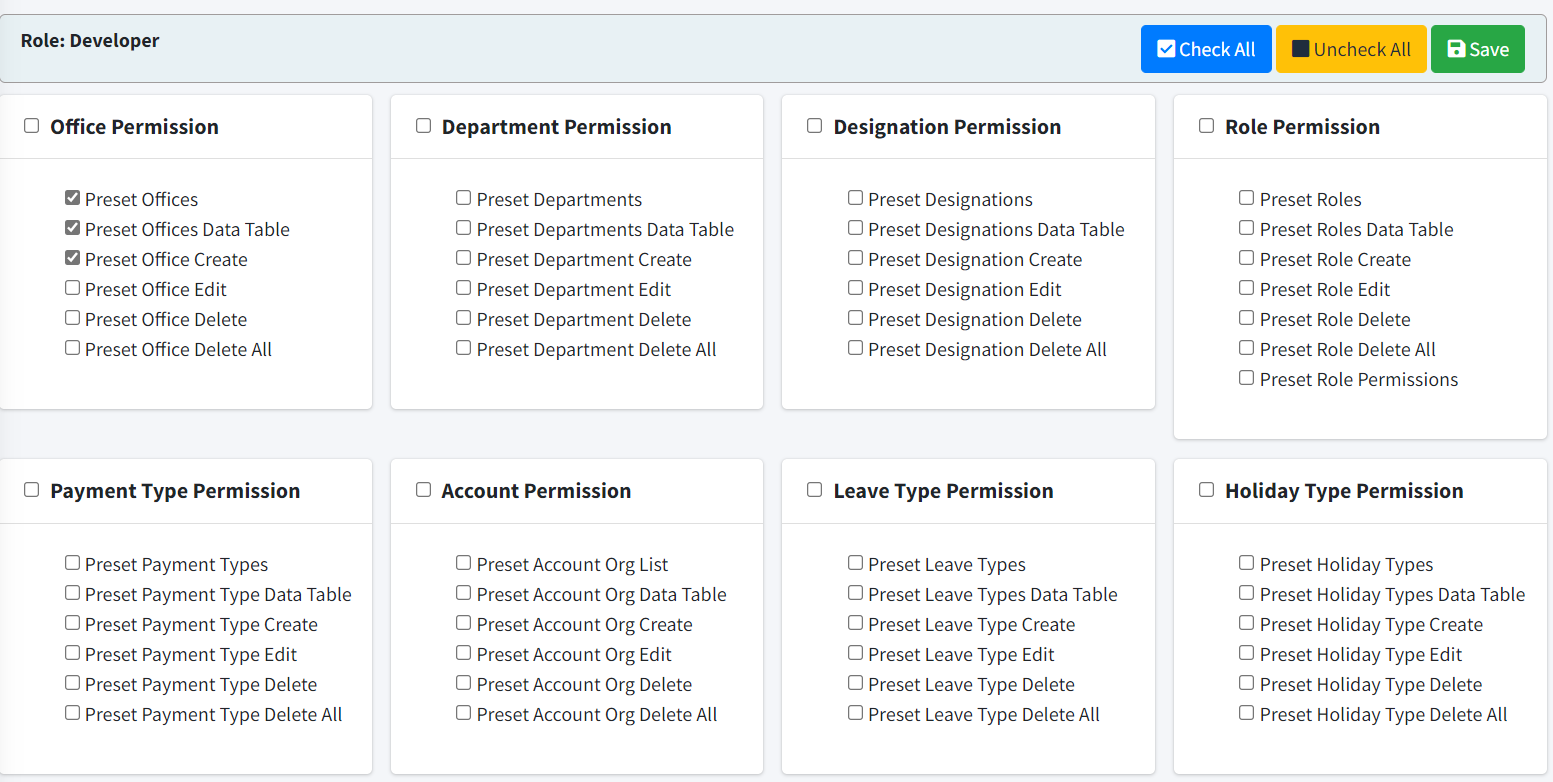Click the Check All button
The width and height of the screenshot is (1553, 782).
[x=1205, y=49]
